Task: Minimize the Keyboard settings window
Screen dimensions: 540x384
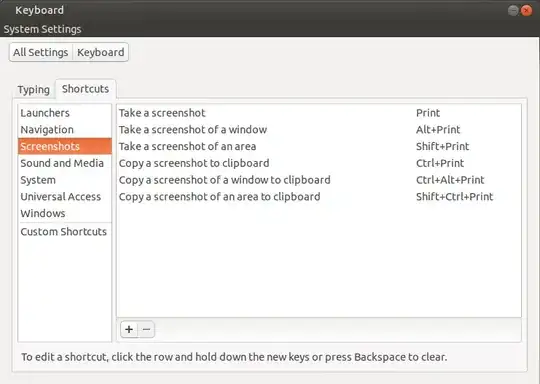Action: (x=513, y=11)
